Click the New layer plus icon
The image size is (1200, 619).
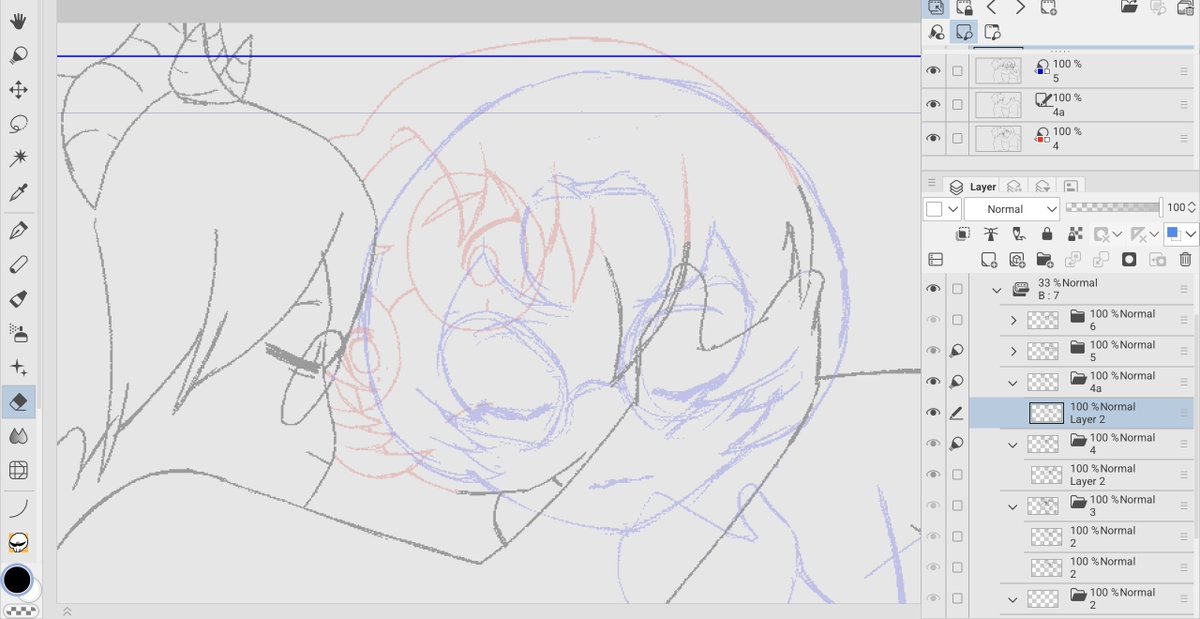(988, 260)
